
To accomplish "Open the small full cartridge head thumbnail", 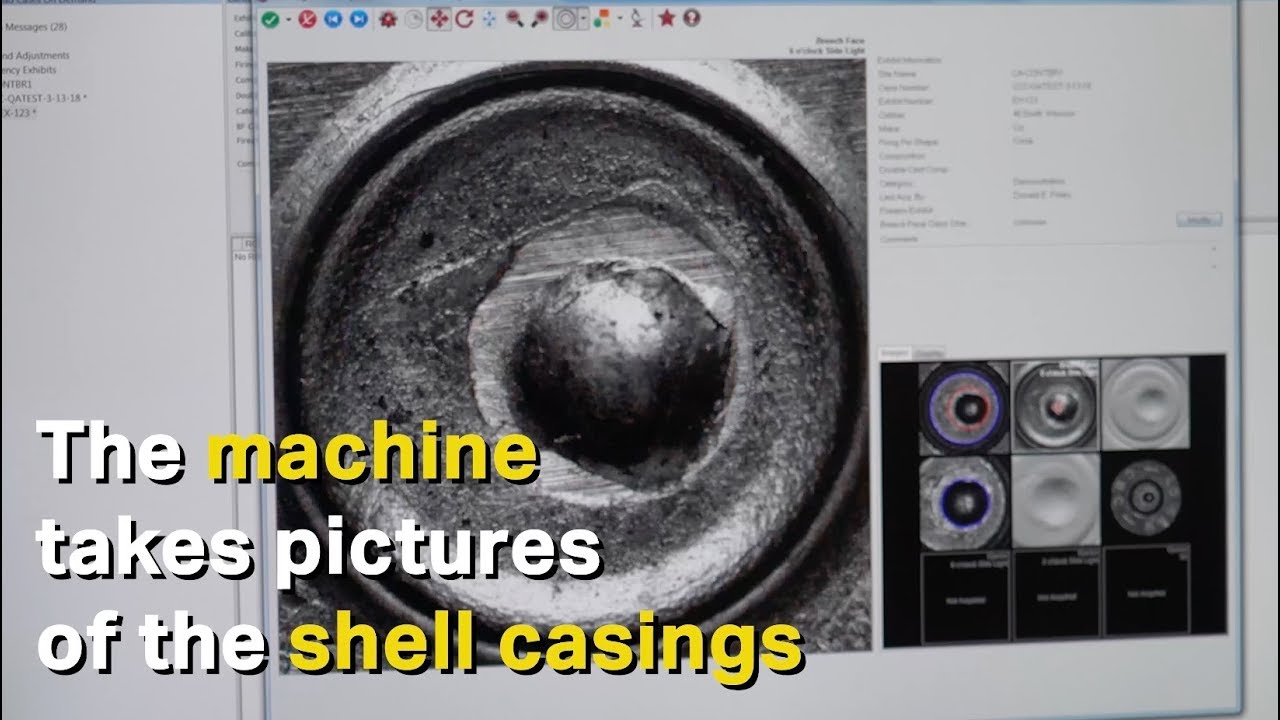I will click(1145, 497).
